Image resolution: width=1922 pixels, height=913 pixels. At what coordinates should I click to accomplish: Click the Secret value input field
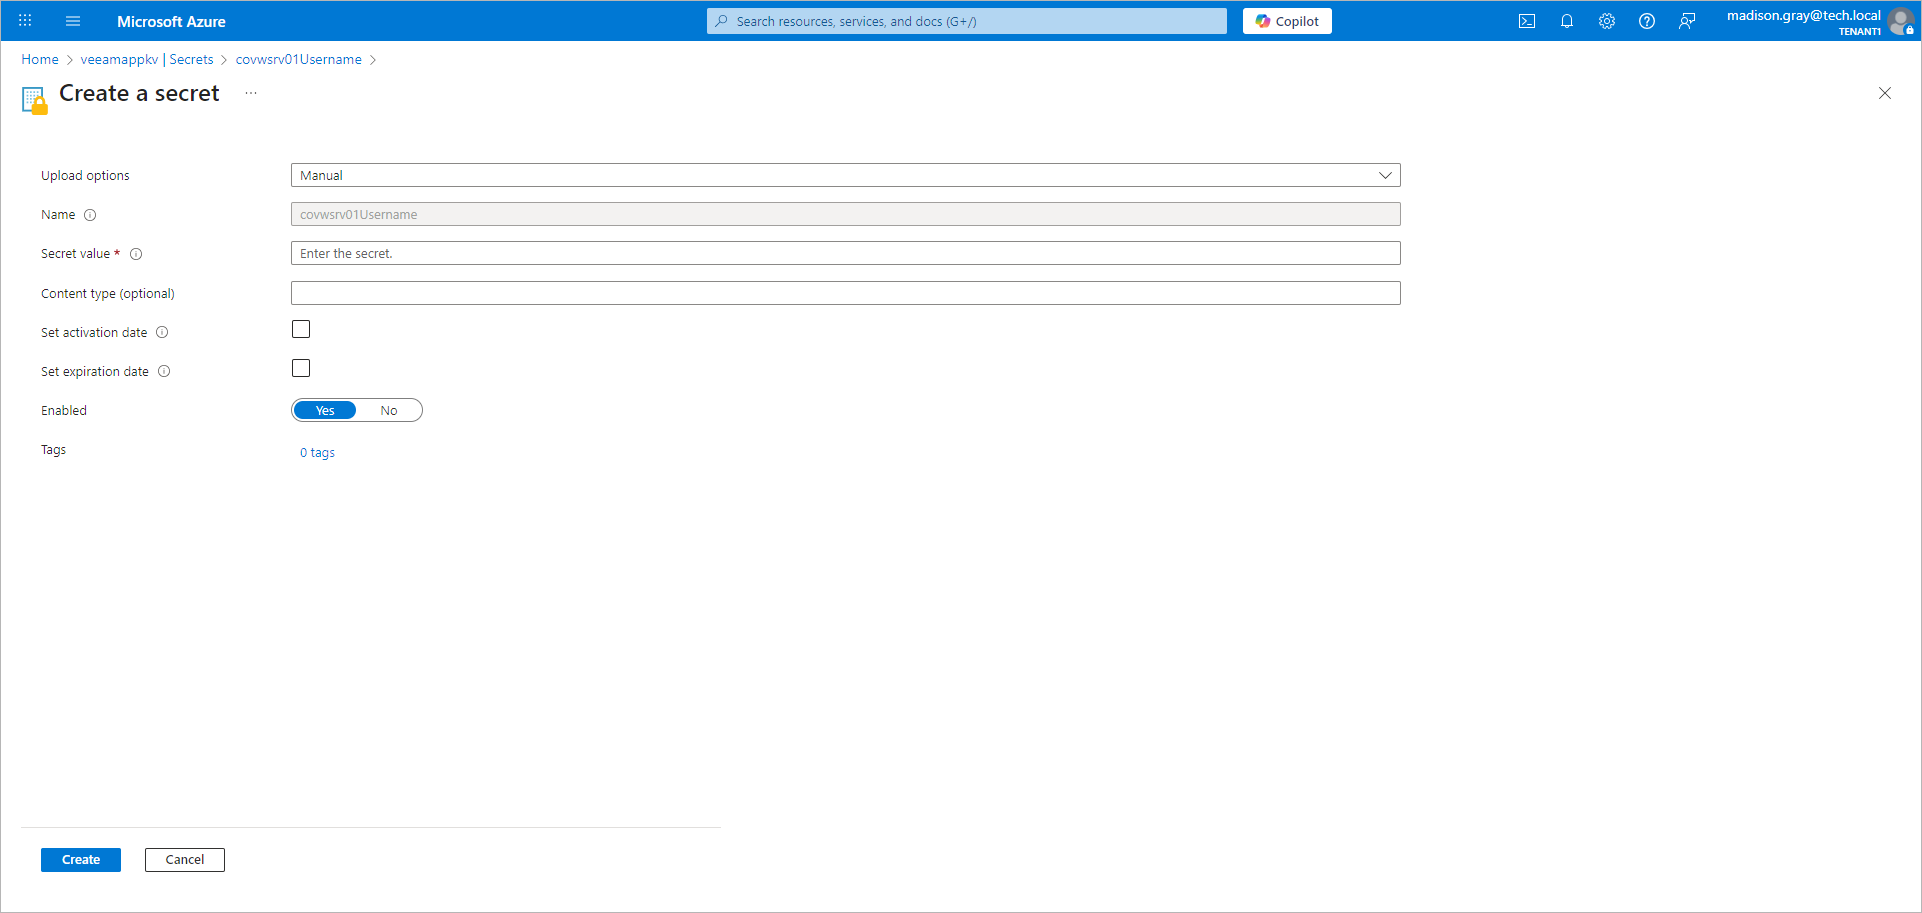click(845, 253)
